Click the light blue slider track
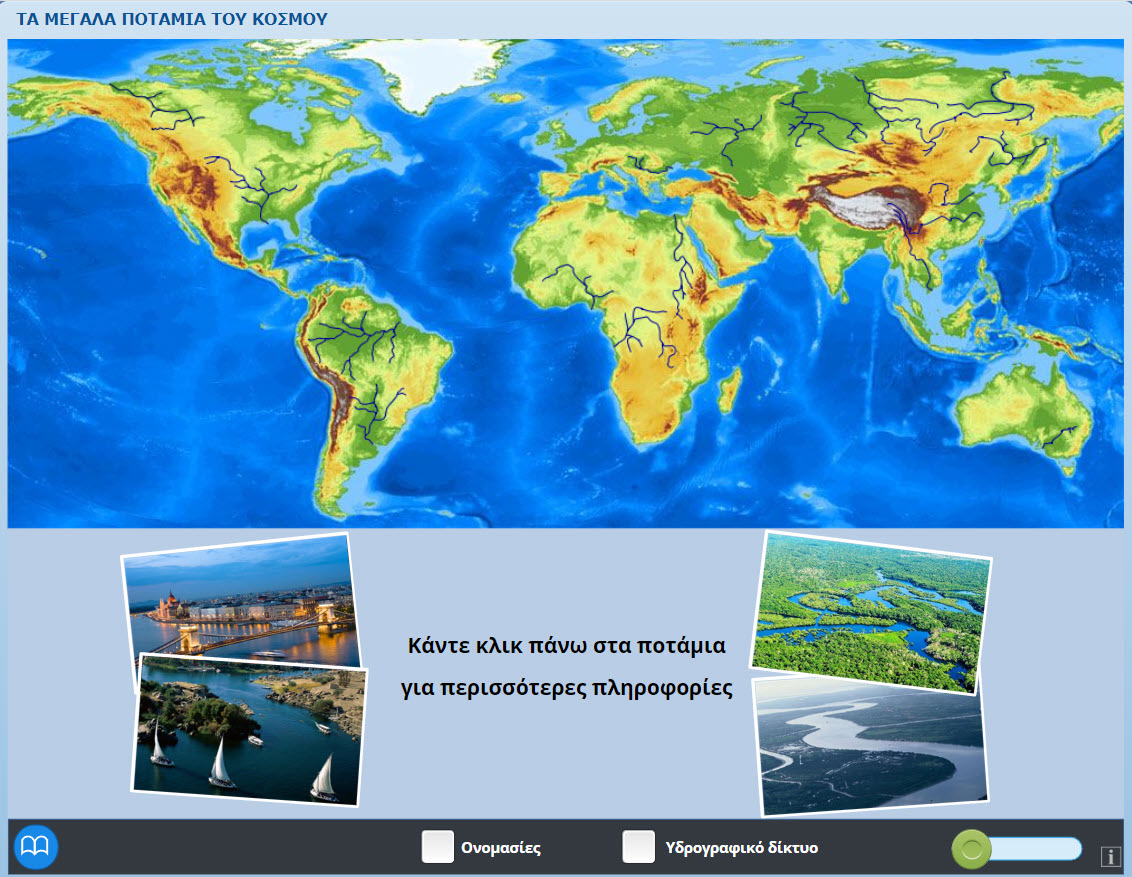1132x877 pixels. [x=1034, y=850]
